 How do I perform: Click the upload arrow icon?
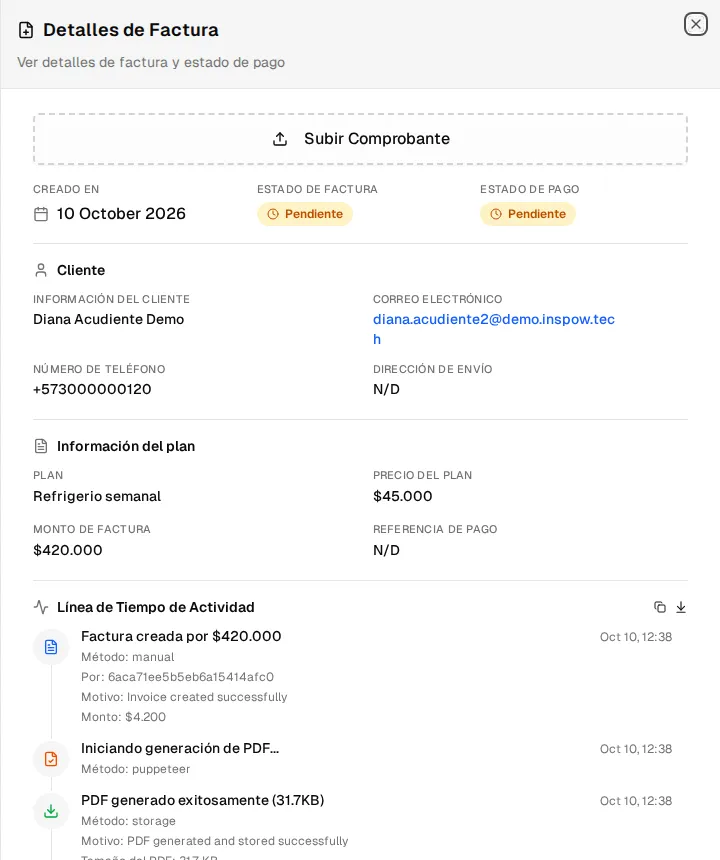pos(280,139)
